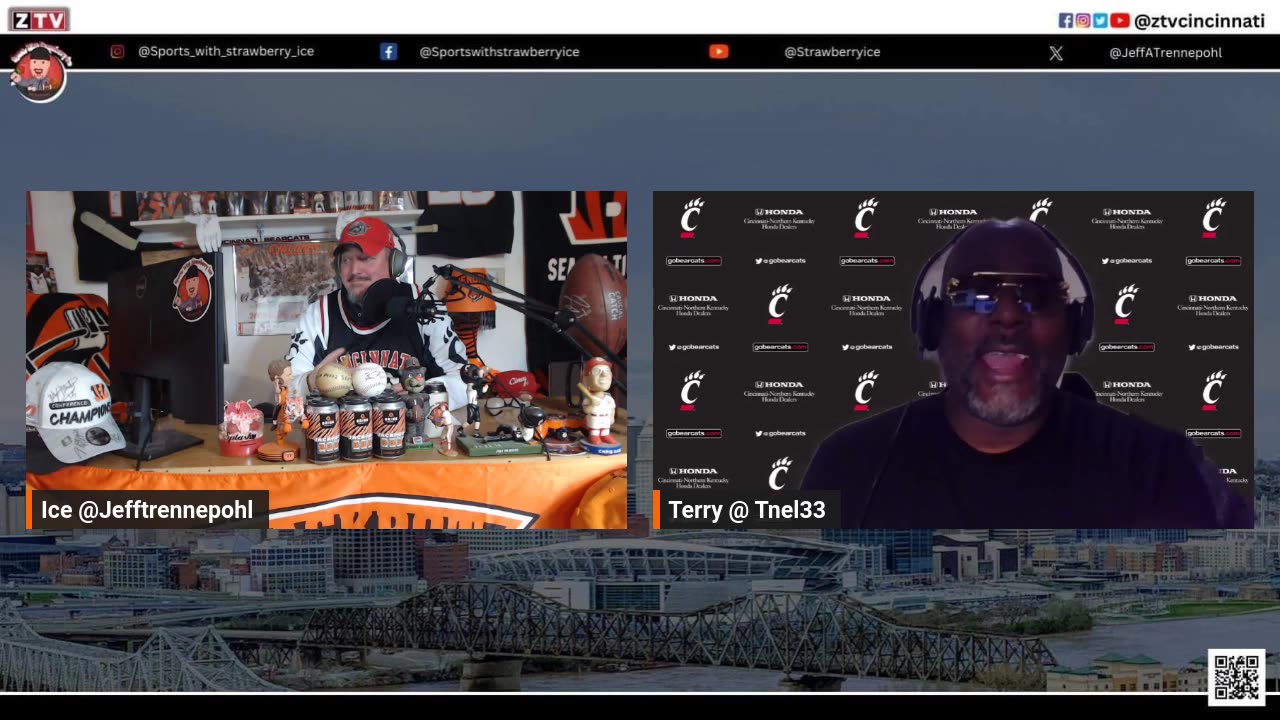Screen dimensions: 1280x720
Task: Click the ZTV logo in the corner
Action: (38, 18)
